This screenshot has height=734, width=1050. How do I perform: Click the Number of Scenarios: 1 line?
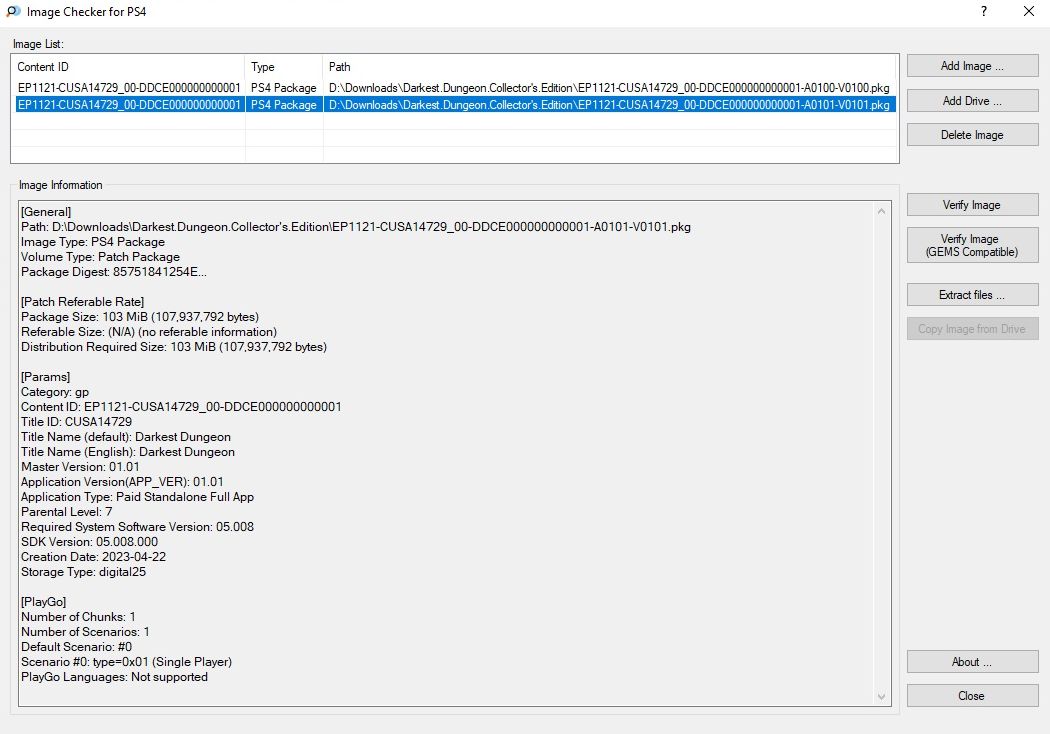tap(86, 632)
